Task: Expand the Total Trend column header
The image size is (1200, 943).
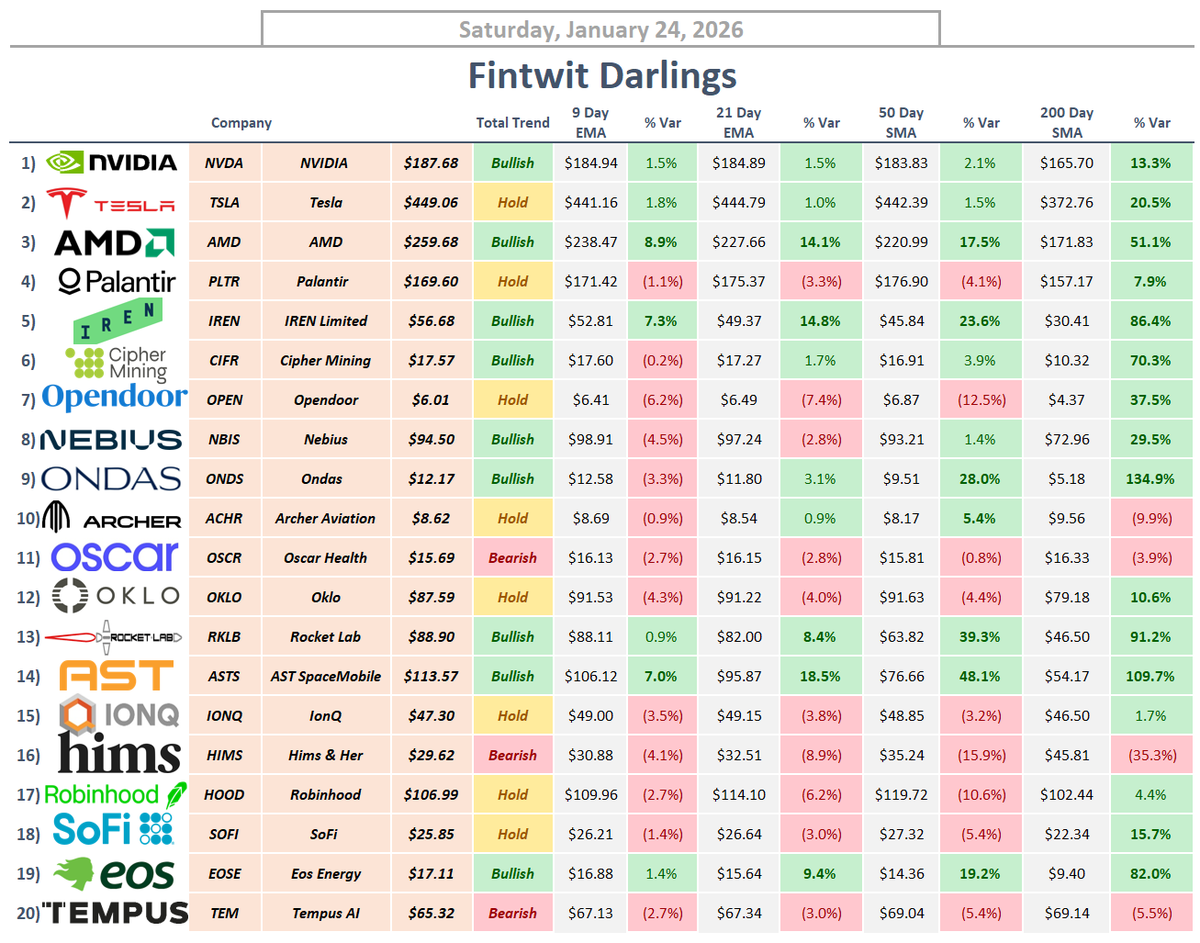Action: [x=513, y=122]
